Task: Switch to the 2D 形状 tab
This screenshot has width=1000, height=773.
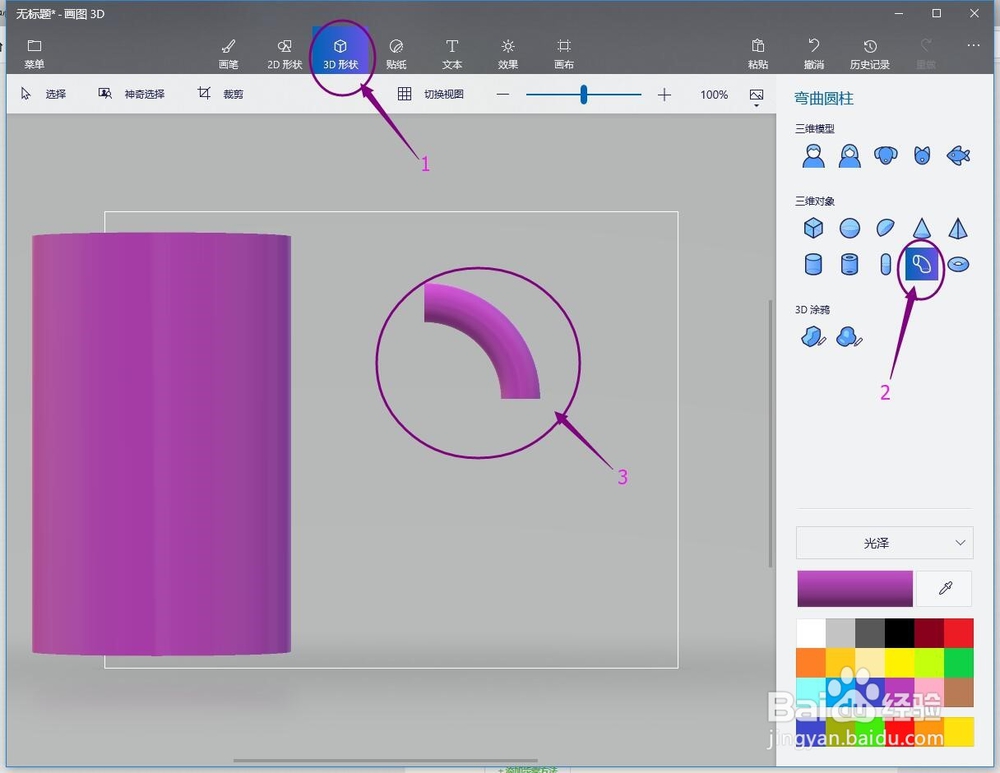Action: click(x=284, y=54)
